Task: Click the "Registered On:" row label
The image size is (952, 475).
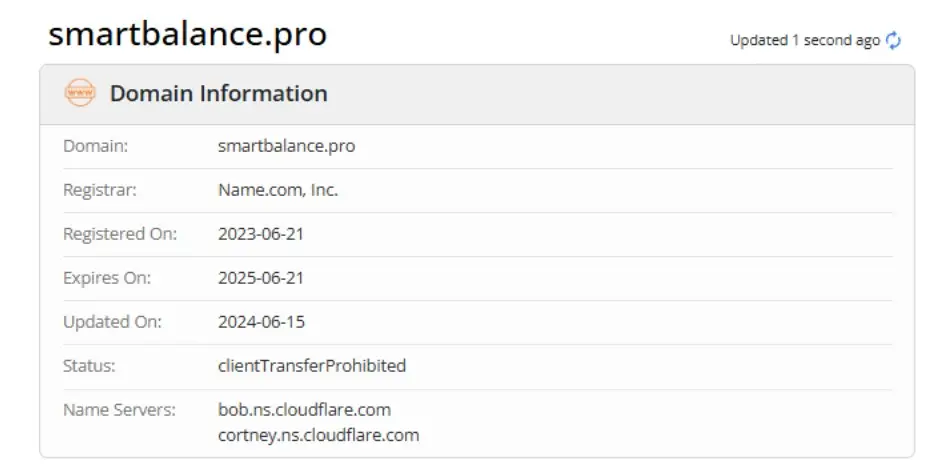Action: [x=120, y=234]
